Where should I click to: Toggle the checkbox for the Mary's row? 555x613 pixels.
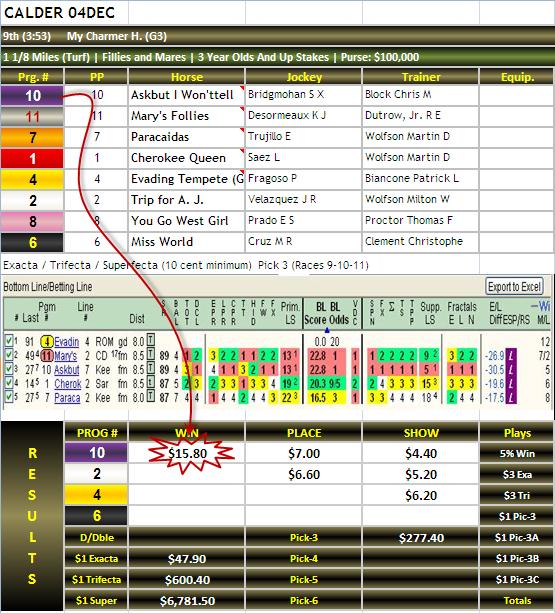click(x=9, y=355)
